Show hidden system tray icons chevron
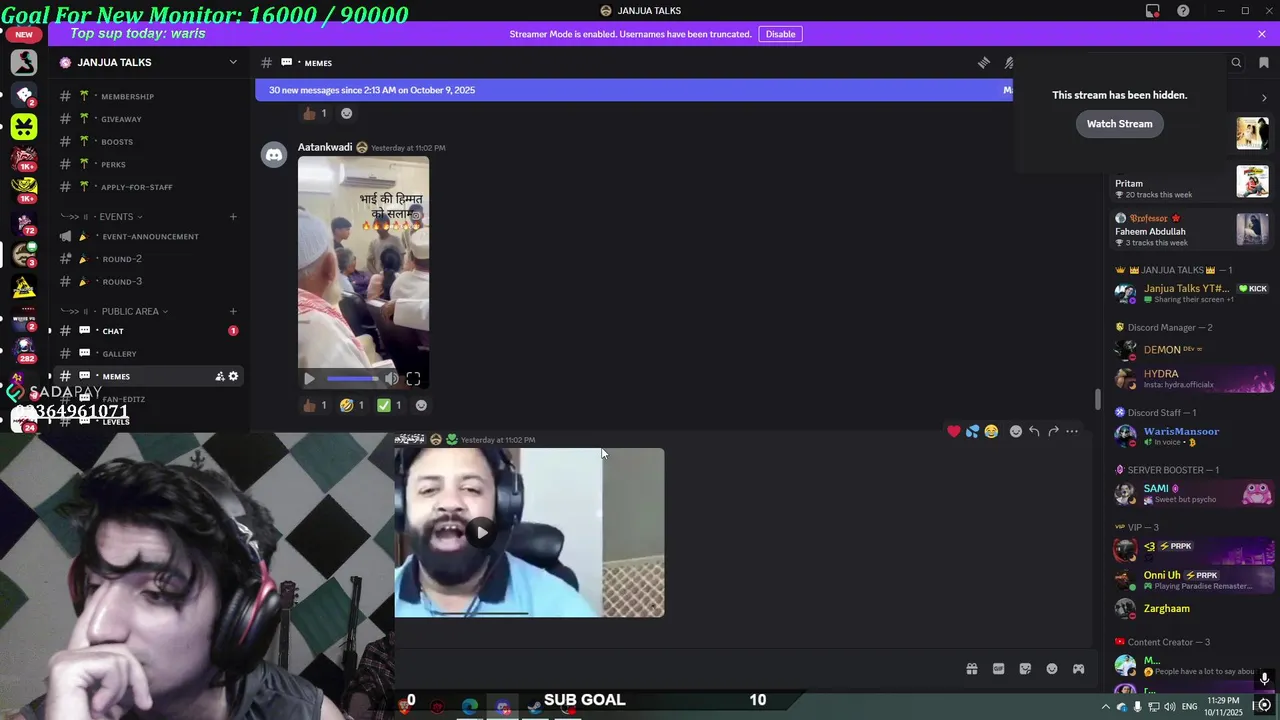This screenshot has height=720, width=1280. [1105, 707]
